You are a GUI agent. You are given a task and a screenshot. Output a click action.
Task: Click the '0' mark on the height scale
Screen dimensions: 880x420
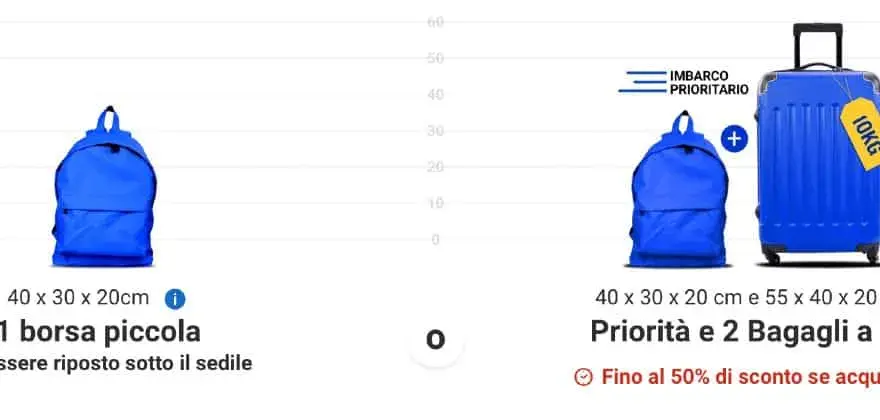[436, 240]
